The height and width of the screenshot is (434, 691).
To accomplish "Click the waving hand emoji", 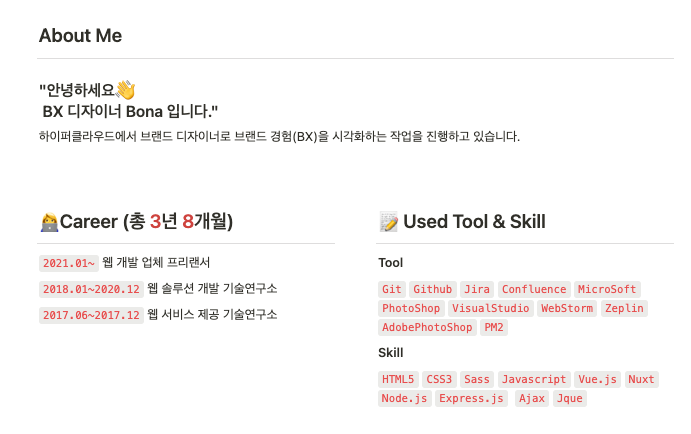I will (x=126, y=90).
